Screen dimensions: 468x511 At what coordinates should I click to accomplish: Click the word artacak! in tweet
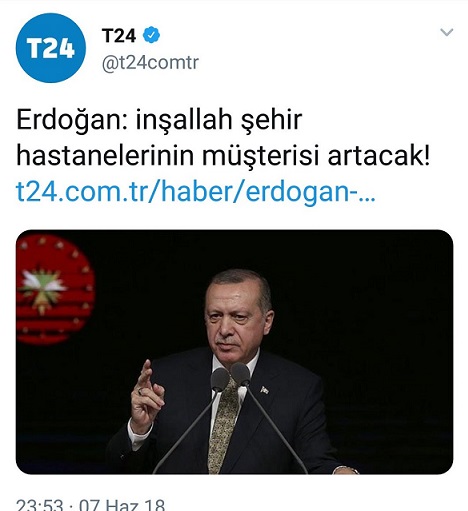(x=379, y=156)
